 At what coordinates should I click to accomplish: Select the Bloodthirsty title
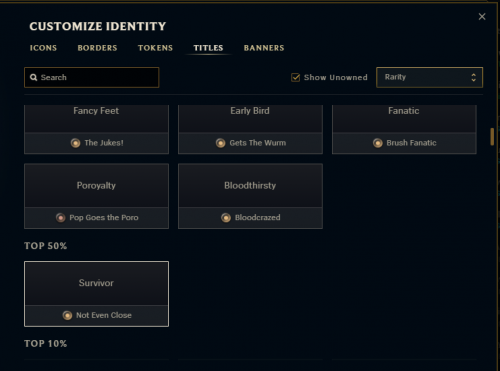pos(250,196)
